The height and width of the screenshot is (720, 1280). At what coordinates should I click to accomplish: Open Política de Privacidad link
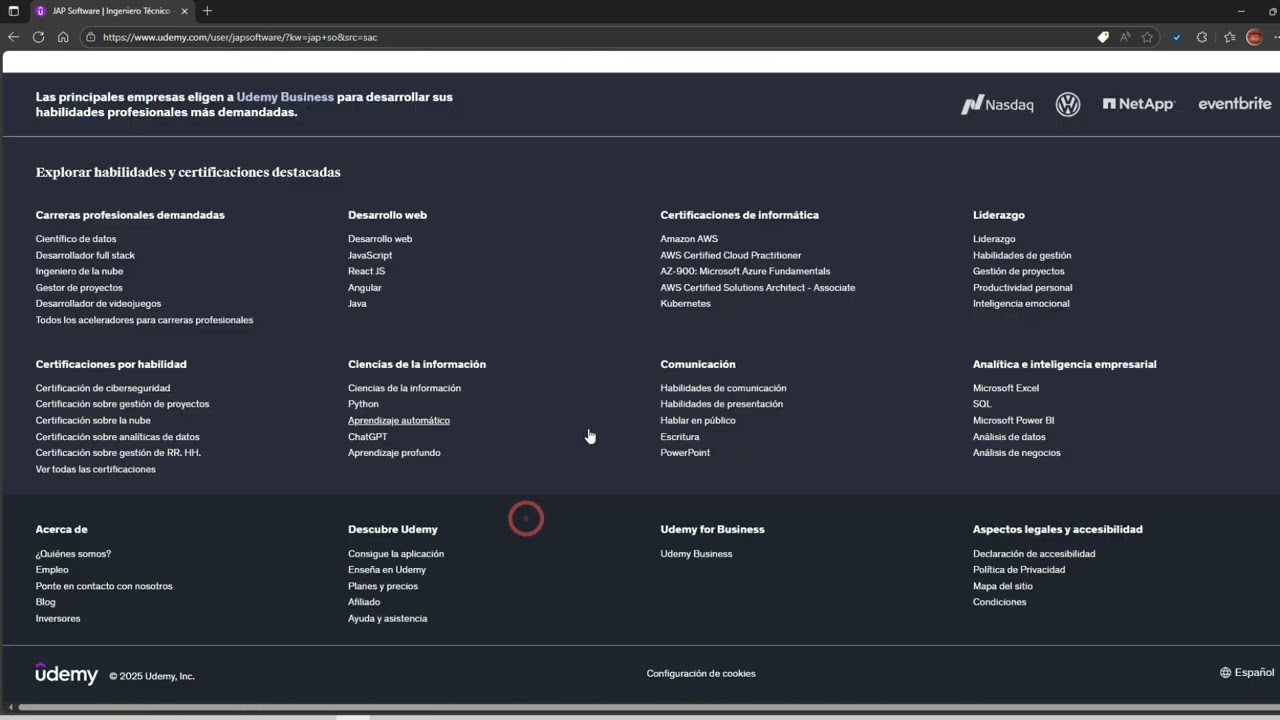[x=1019, y=570]
